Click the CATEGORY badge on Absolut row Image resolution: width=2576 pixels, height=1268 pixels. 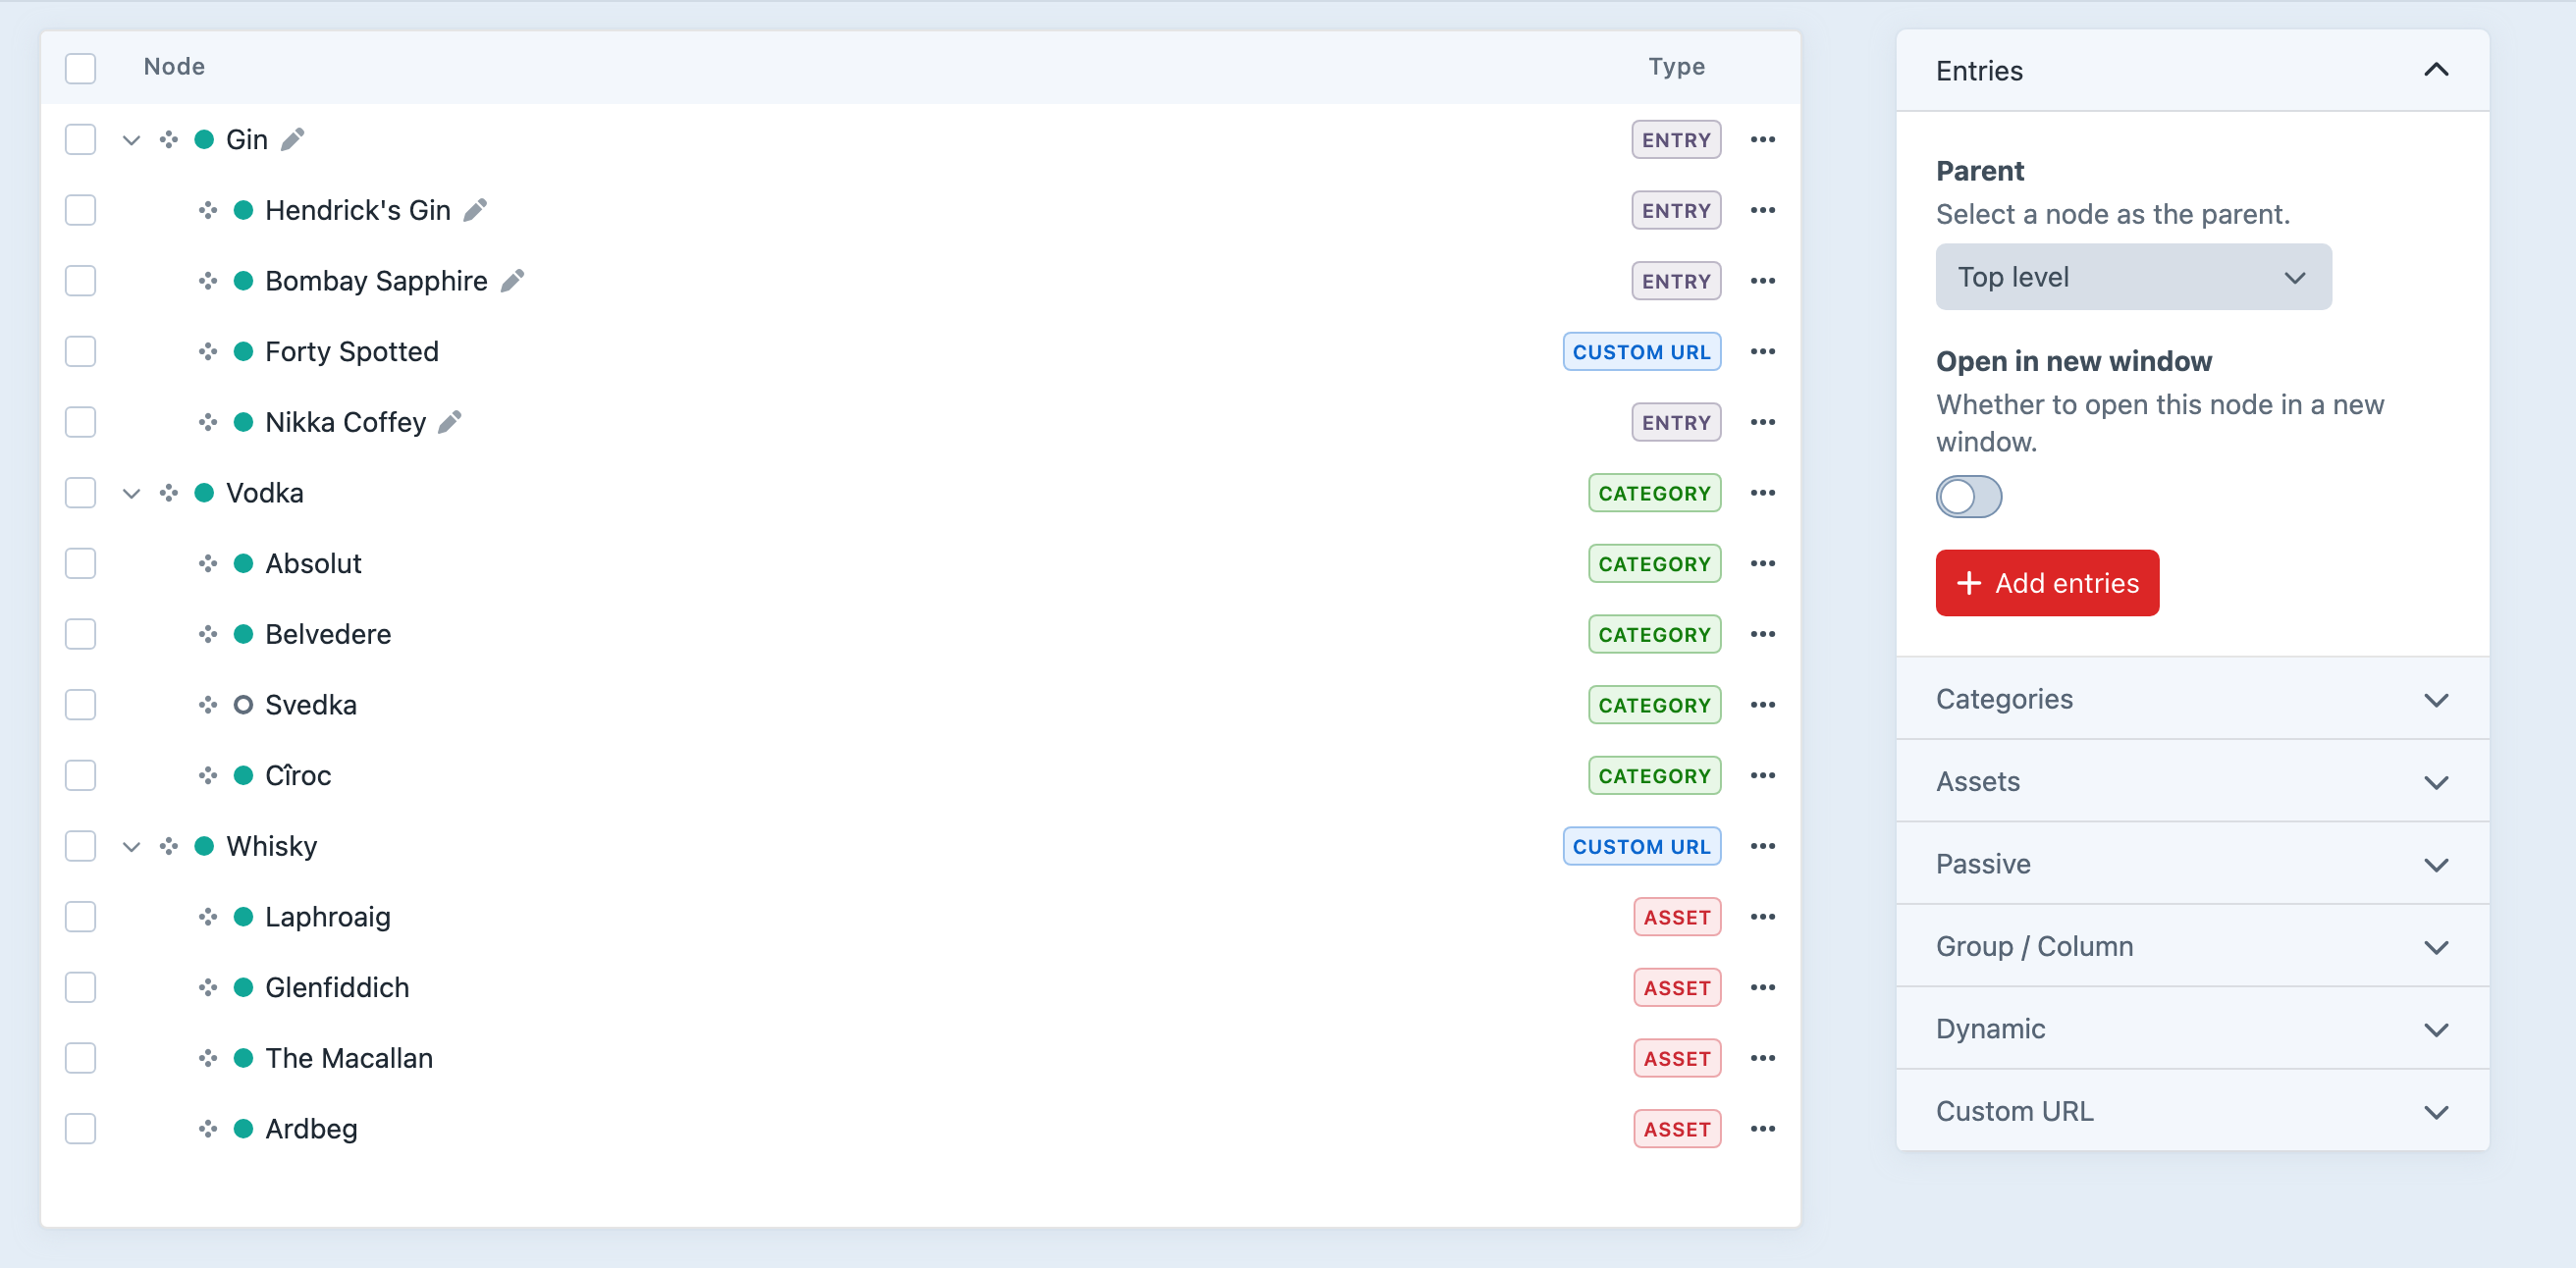point(1654,564)
